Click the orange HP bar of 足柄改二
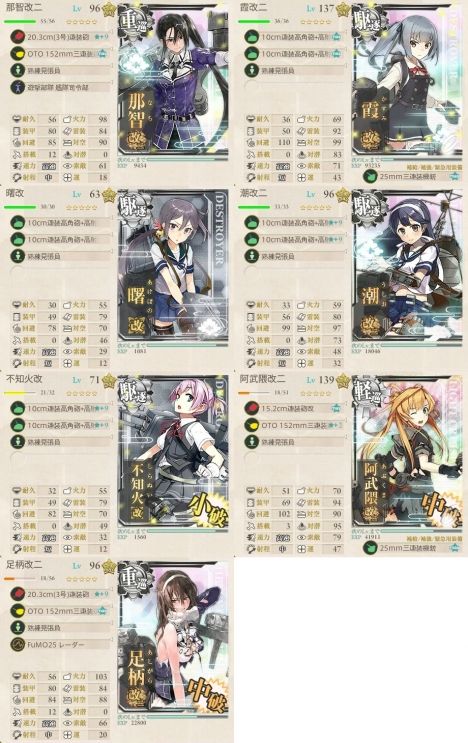This screenshot has height=743, width=468. click(x=20, y=579)
